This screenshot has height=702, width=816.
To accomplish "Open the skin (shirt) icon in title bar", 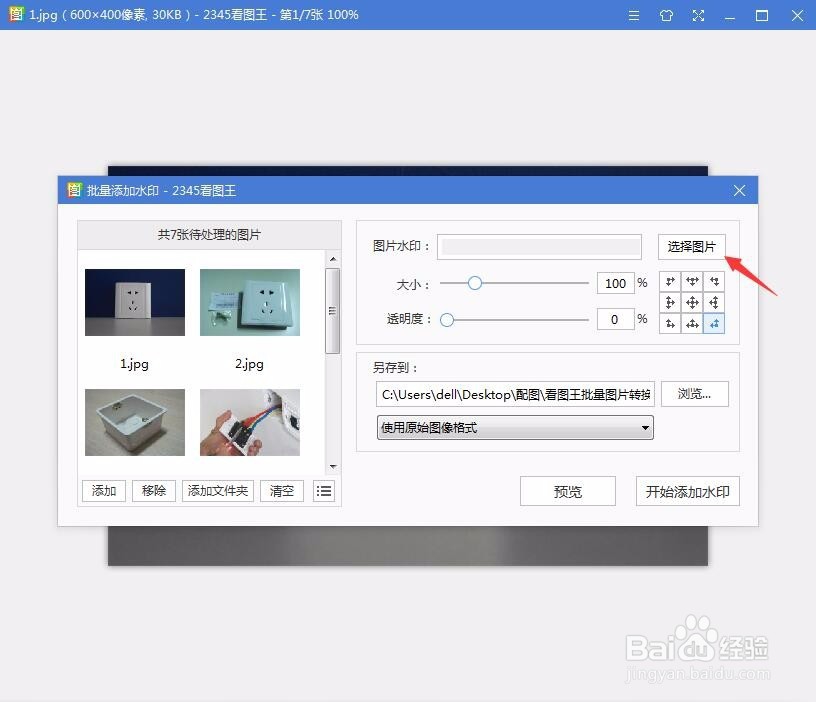I will point(666,16).
